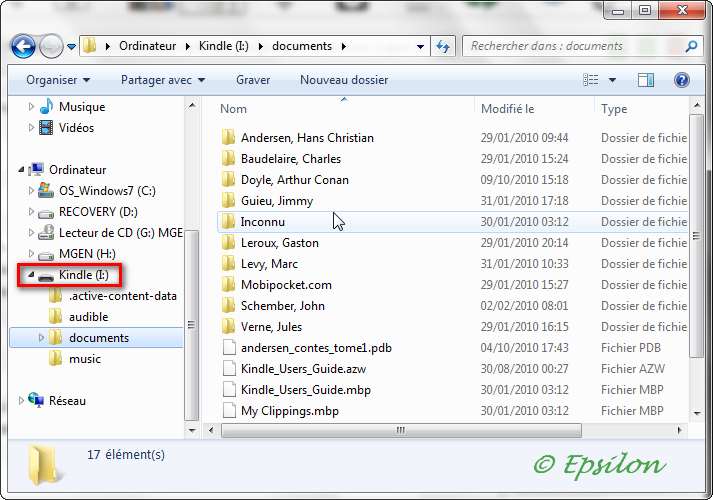The image size is (713, 500).
Task: Sort by the Modifié le column header
Action: point(507,109)
